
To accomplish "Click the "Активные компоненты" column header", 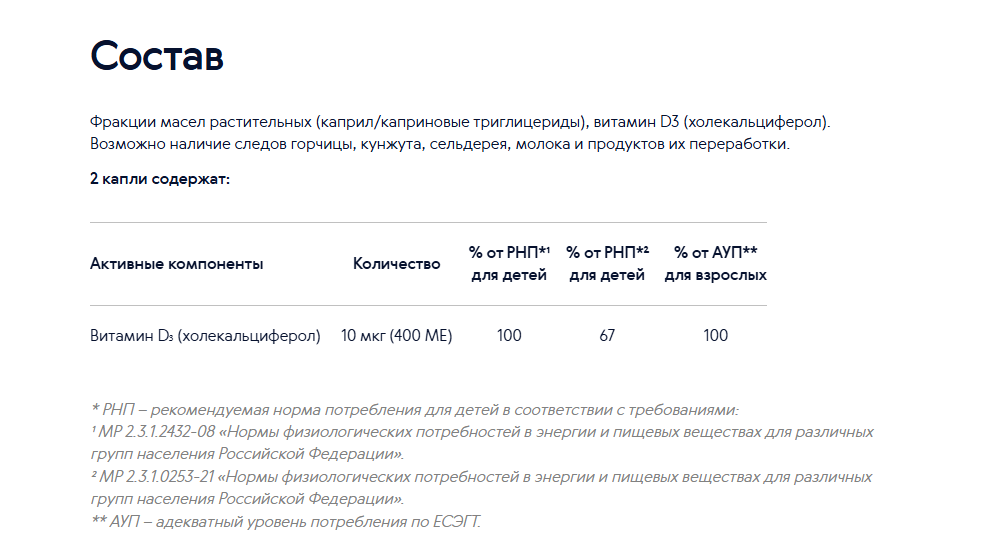I will (x=176, y=264).
